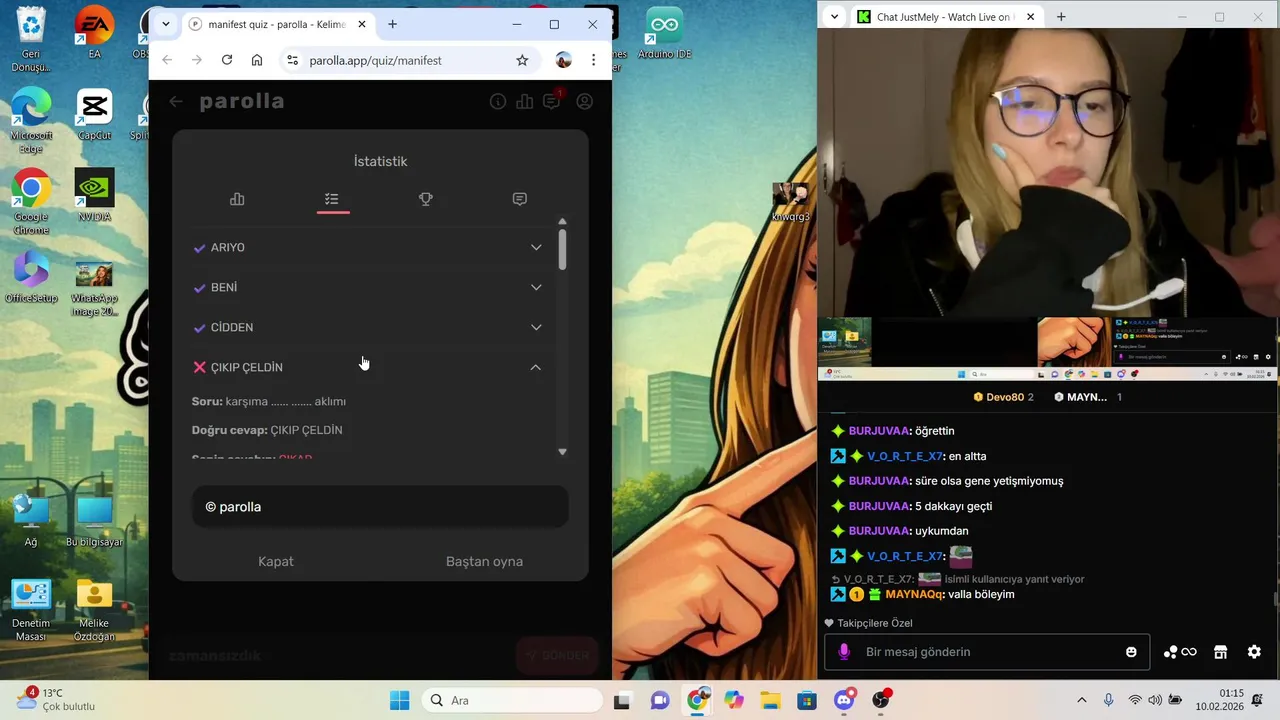Open OfficeSetup desktop icon
Viewport: 1280px width, 720px height.
click(31, 277)
